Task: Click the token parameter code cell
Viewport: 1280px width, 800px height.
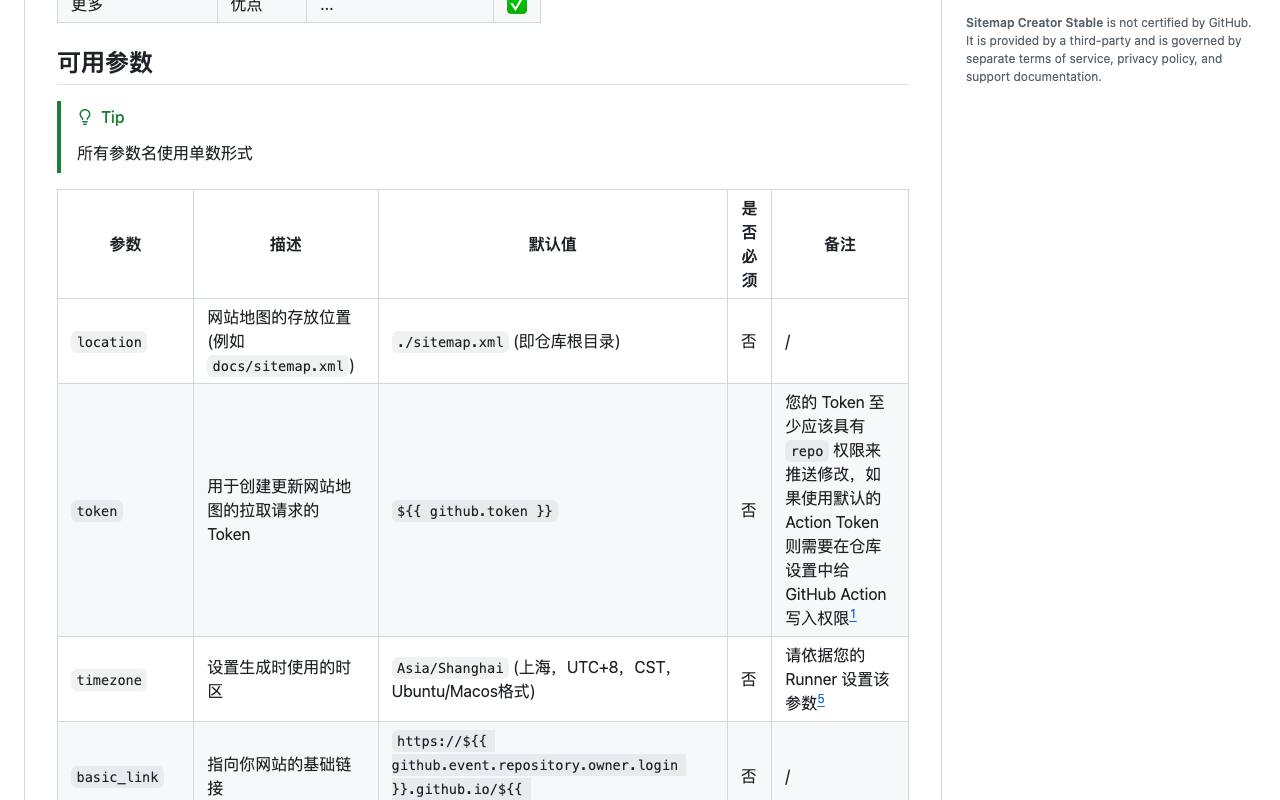Action: 97,511
